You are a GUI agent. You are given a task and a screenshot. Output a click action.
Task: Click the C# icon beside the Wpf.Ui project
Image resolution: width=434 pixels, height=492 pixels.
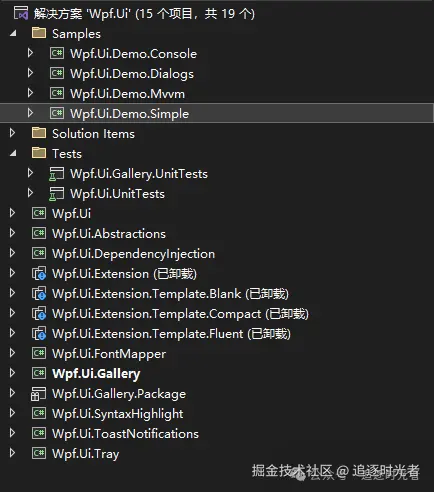click(x=39, y=213)
